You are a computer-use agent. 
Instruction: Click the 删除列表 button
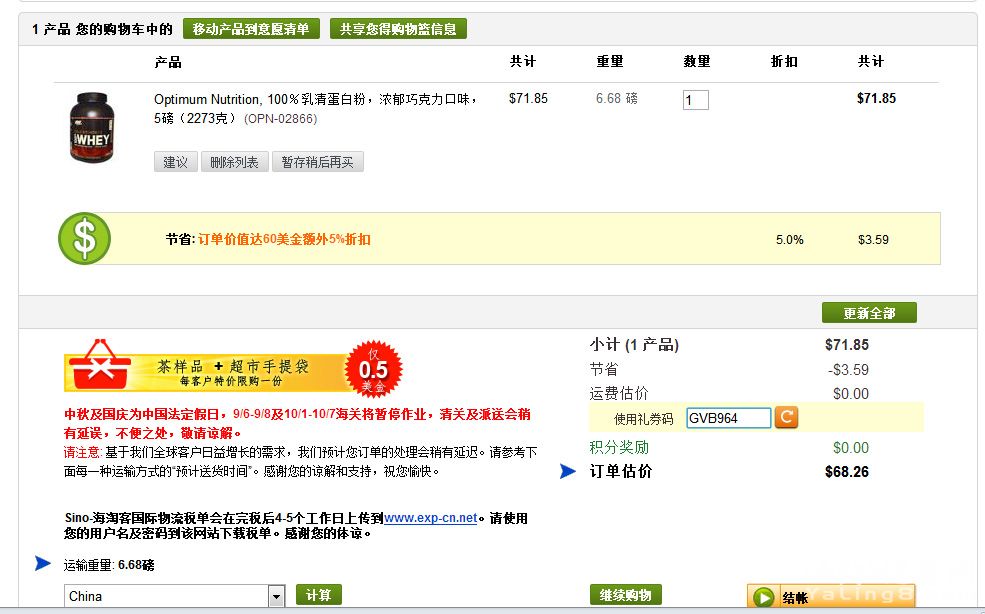(235, 162)
